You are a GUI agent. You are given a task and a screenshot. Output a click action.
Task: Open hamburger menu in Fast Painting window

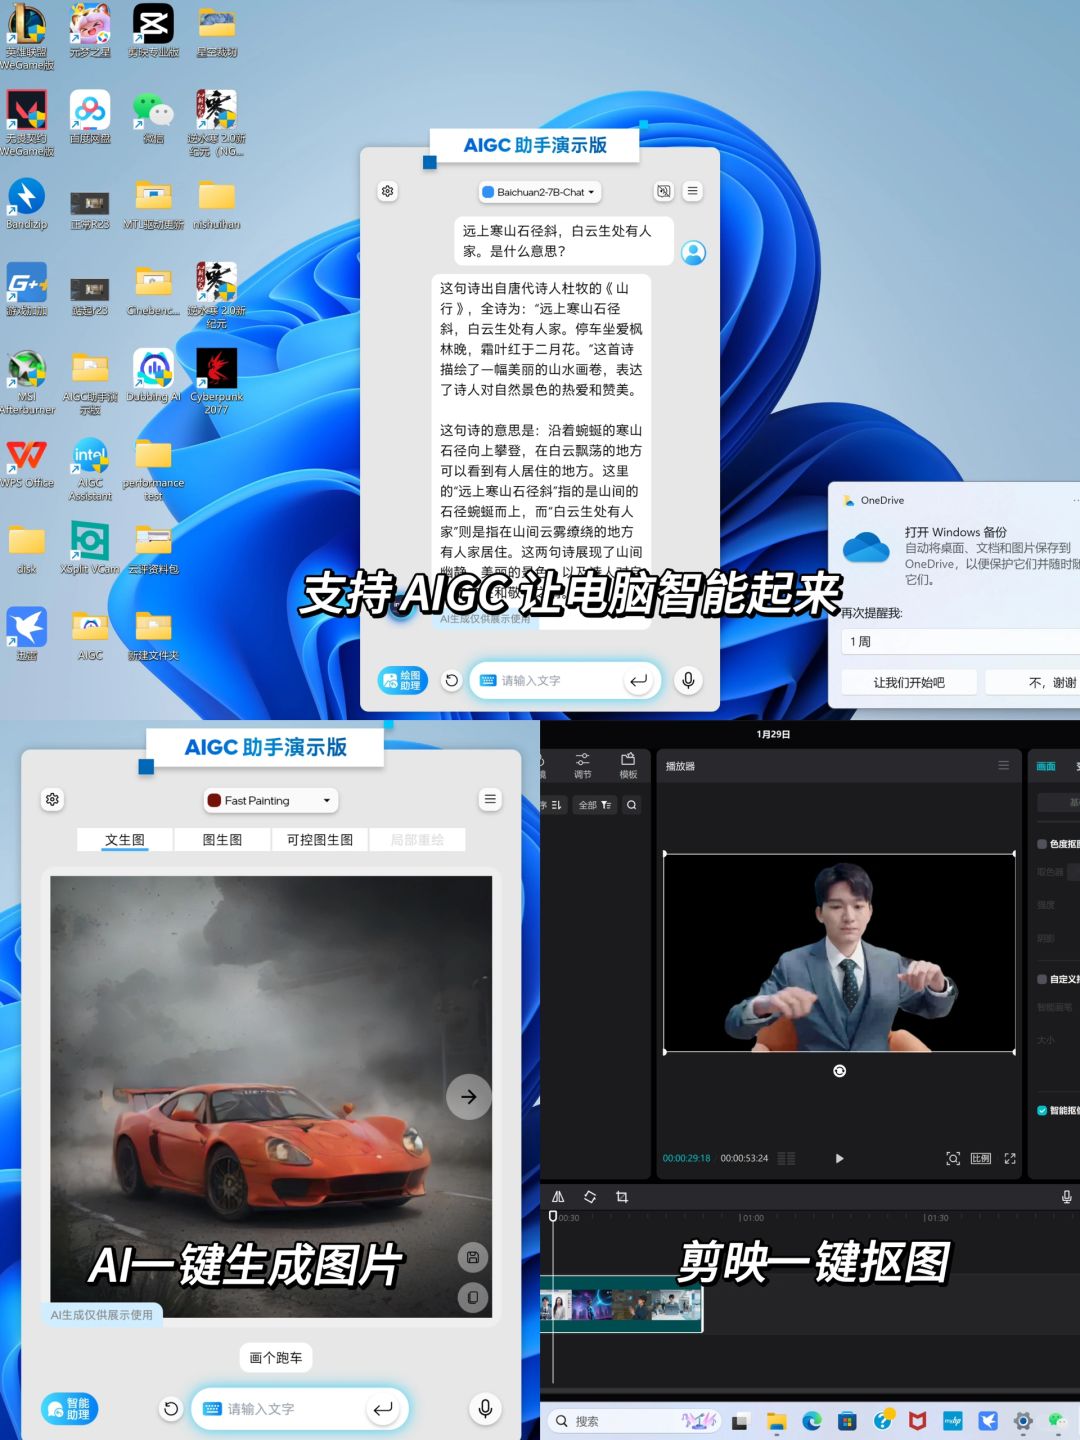pyautogui.click(x=490, y=799)
